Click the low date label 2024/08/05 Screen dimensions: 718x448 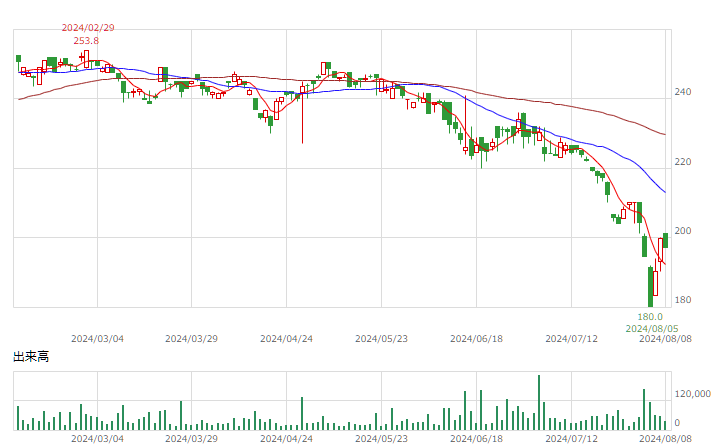tap(652, 328)
